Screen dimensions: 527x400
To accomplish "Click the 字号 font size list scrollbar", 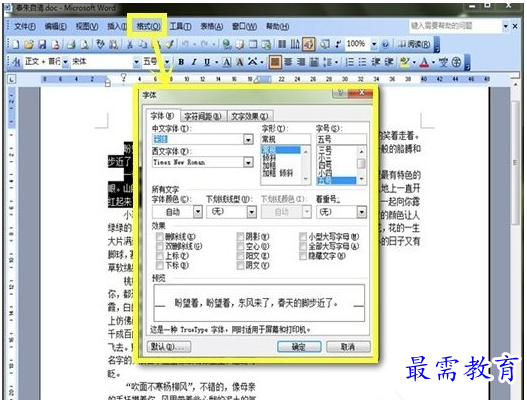I will [x=361, y=165].
